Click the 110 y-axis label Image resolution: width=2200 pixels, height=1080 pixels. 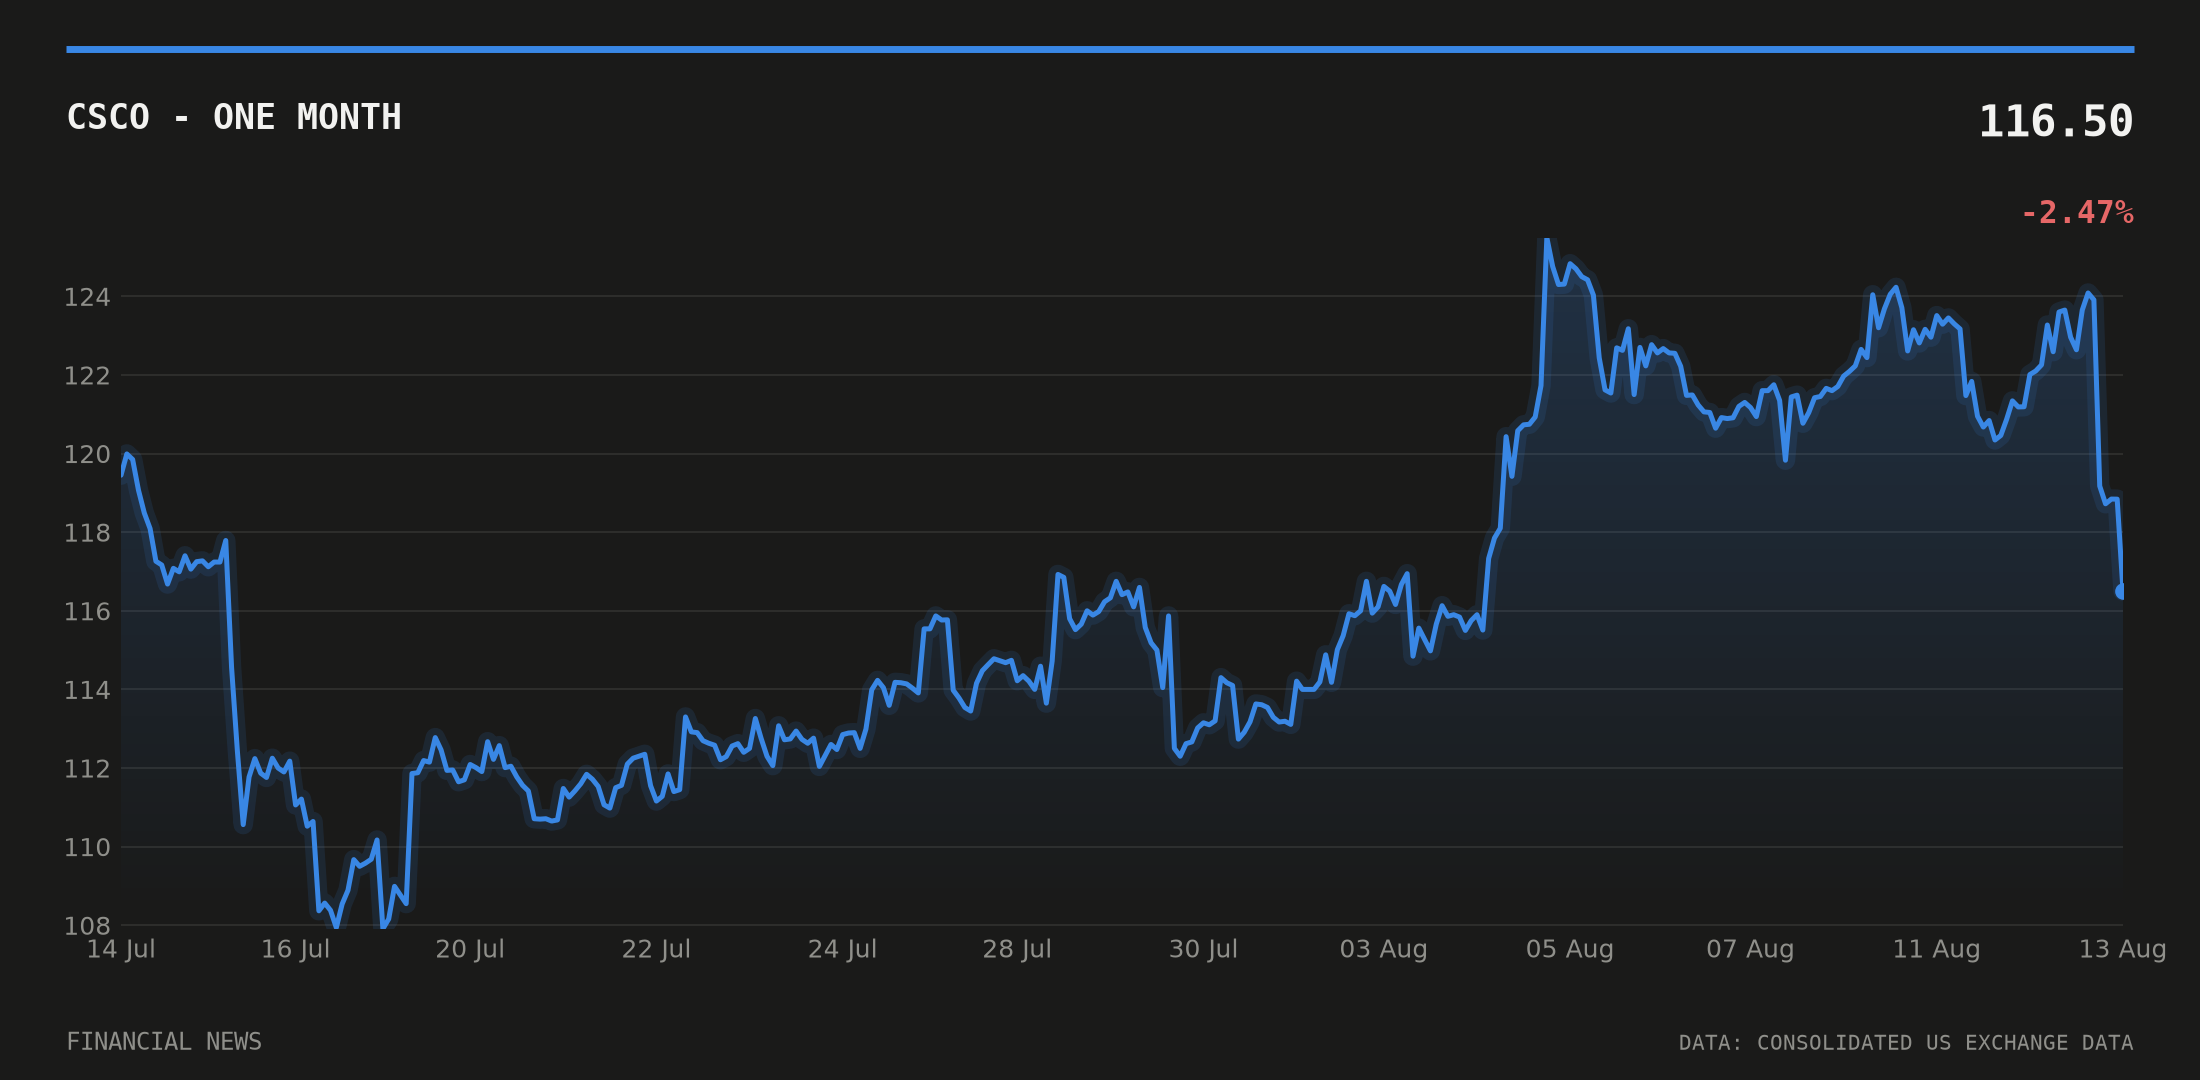coord(87,848)
